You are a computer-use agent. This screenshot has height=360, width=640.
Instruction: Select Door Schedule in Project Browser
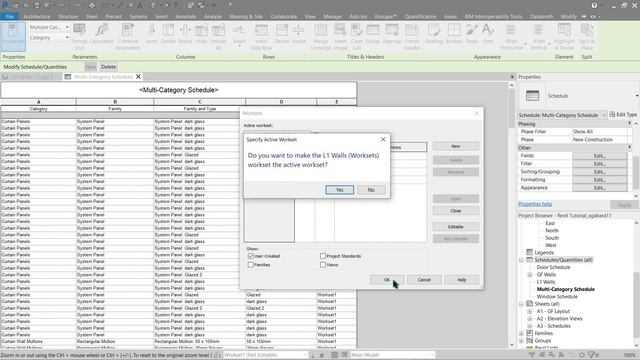[x=553, y=267]
